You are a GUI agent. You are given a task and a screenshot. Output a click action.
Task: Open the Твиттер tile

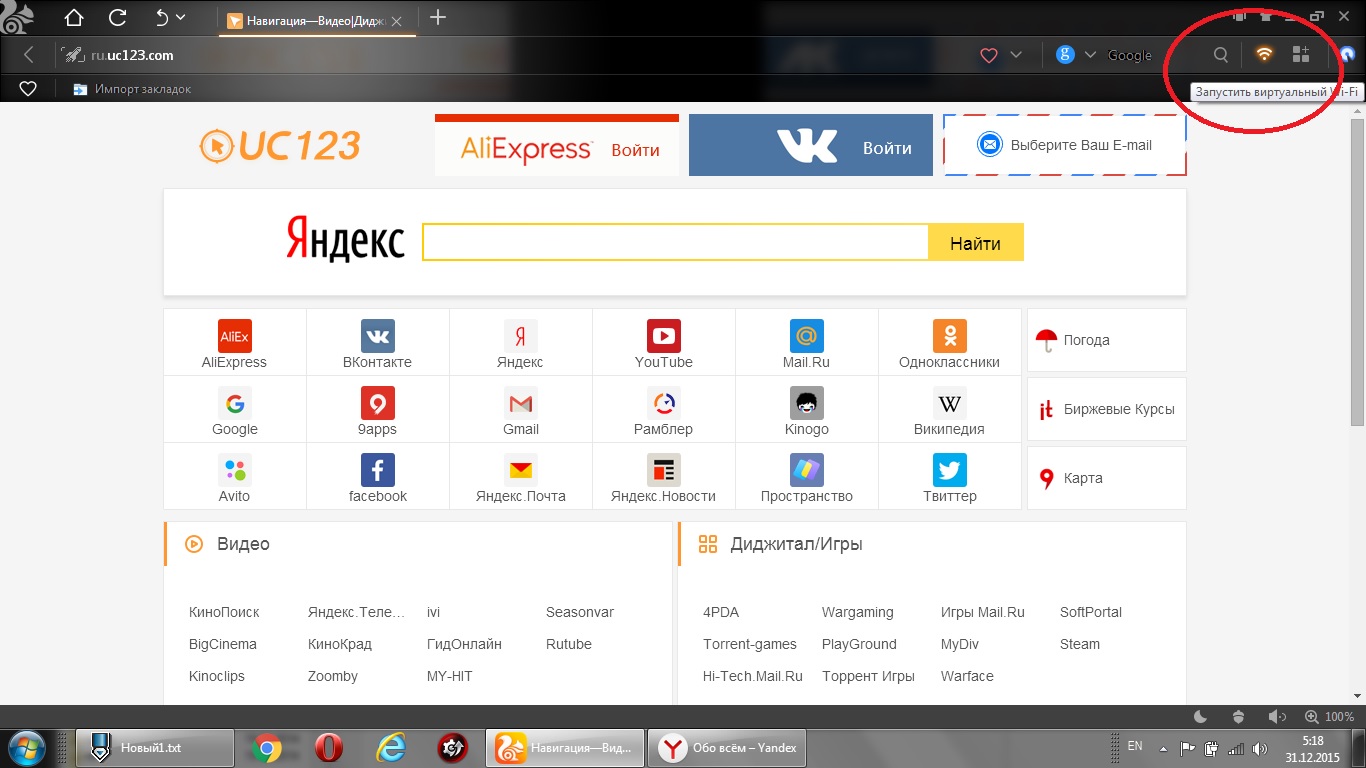[x=949, y=477]
